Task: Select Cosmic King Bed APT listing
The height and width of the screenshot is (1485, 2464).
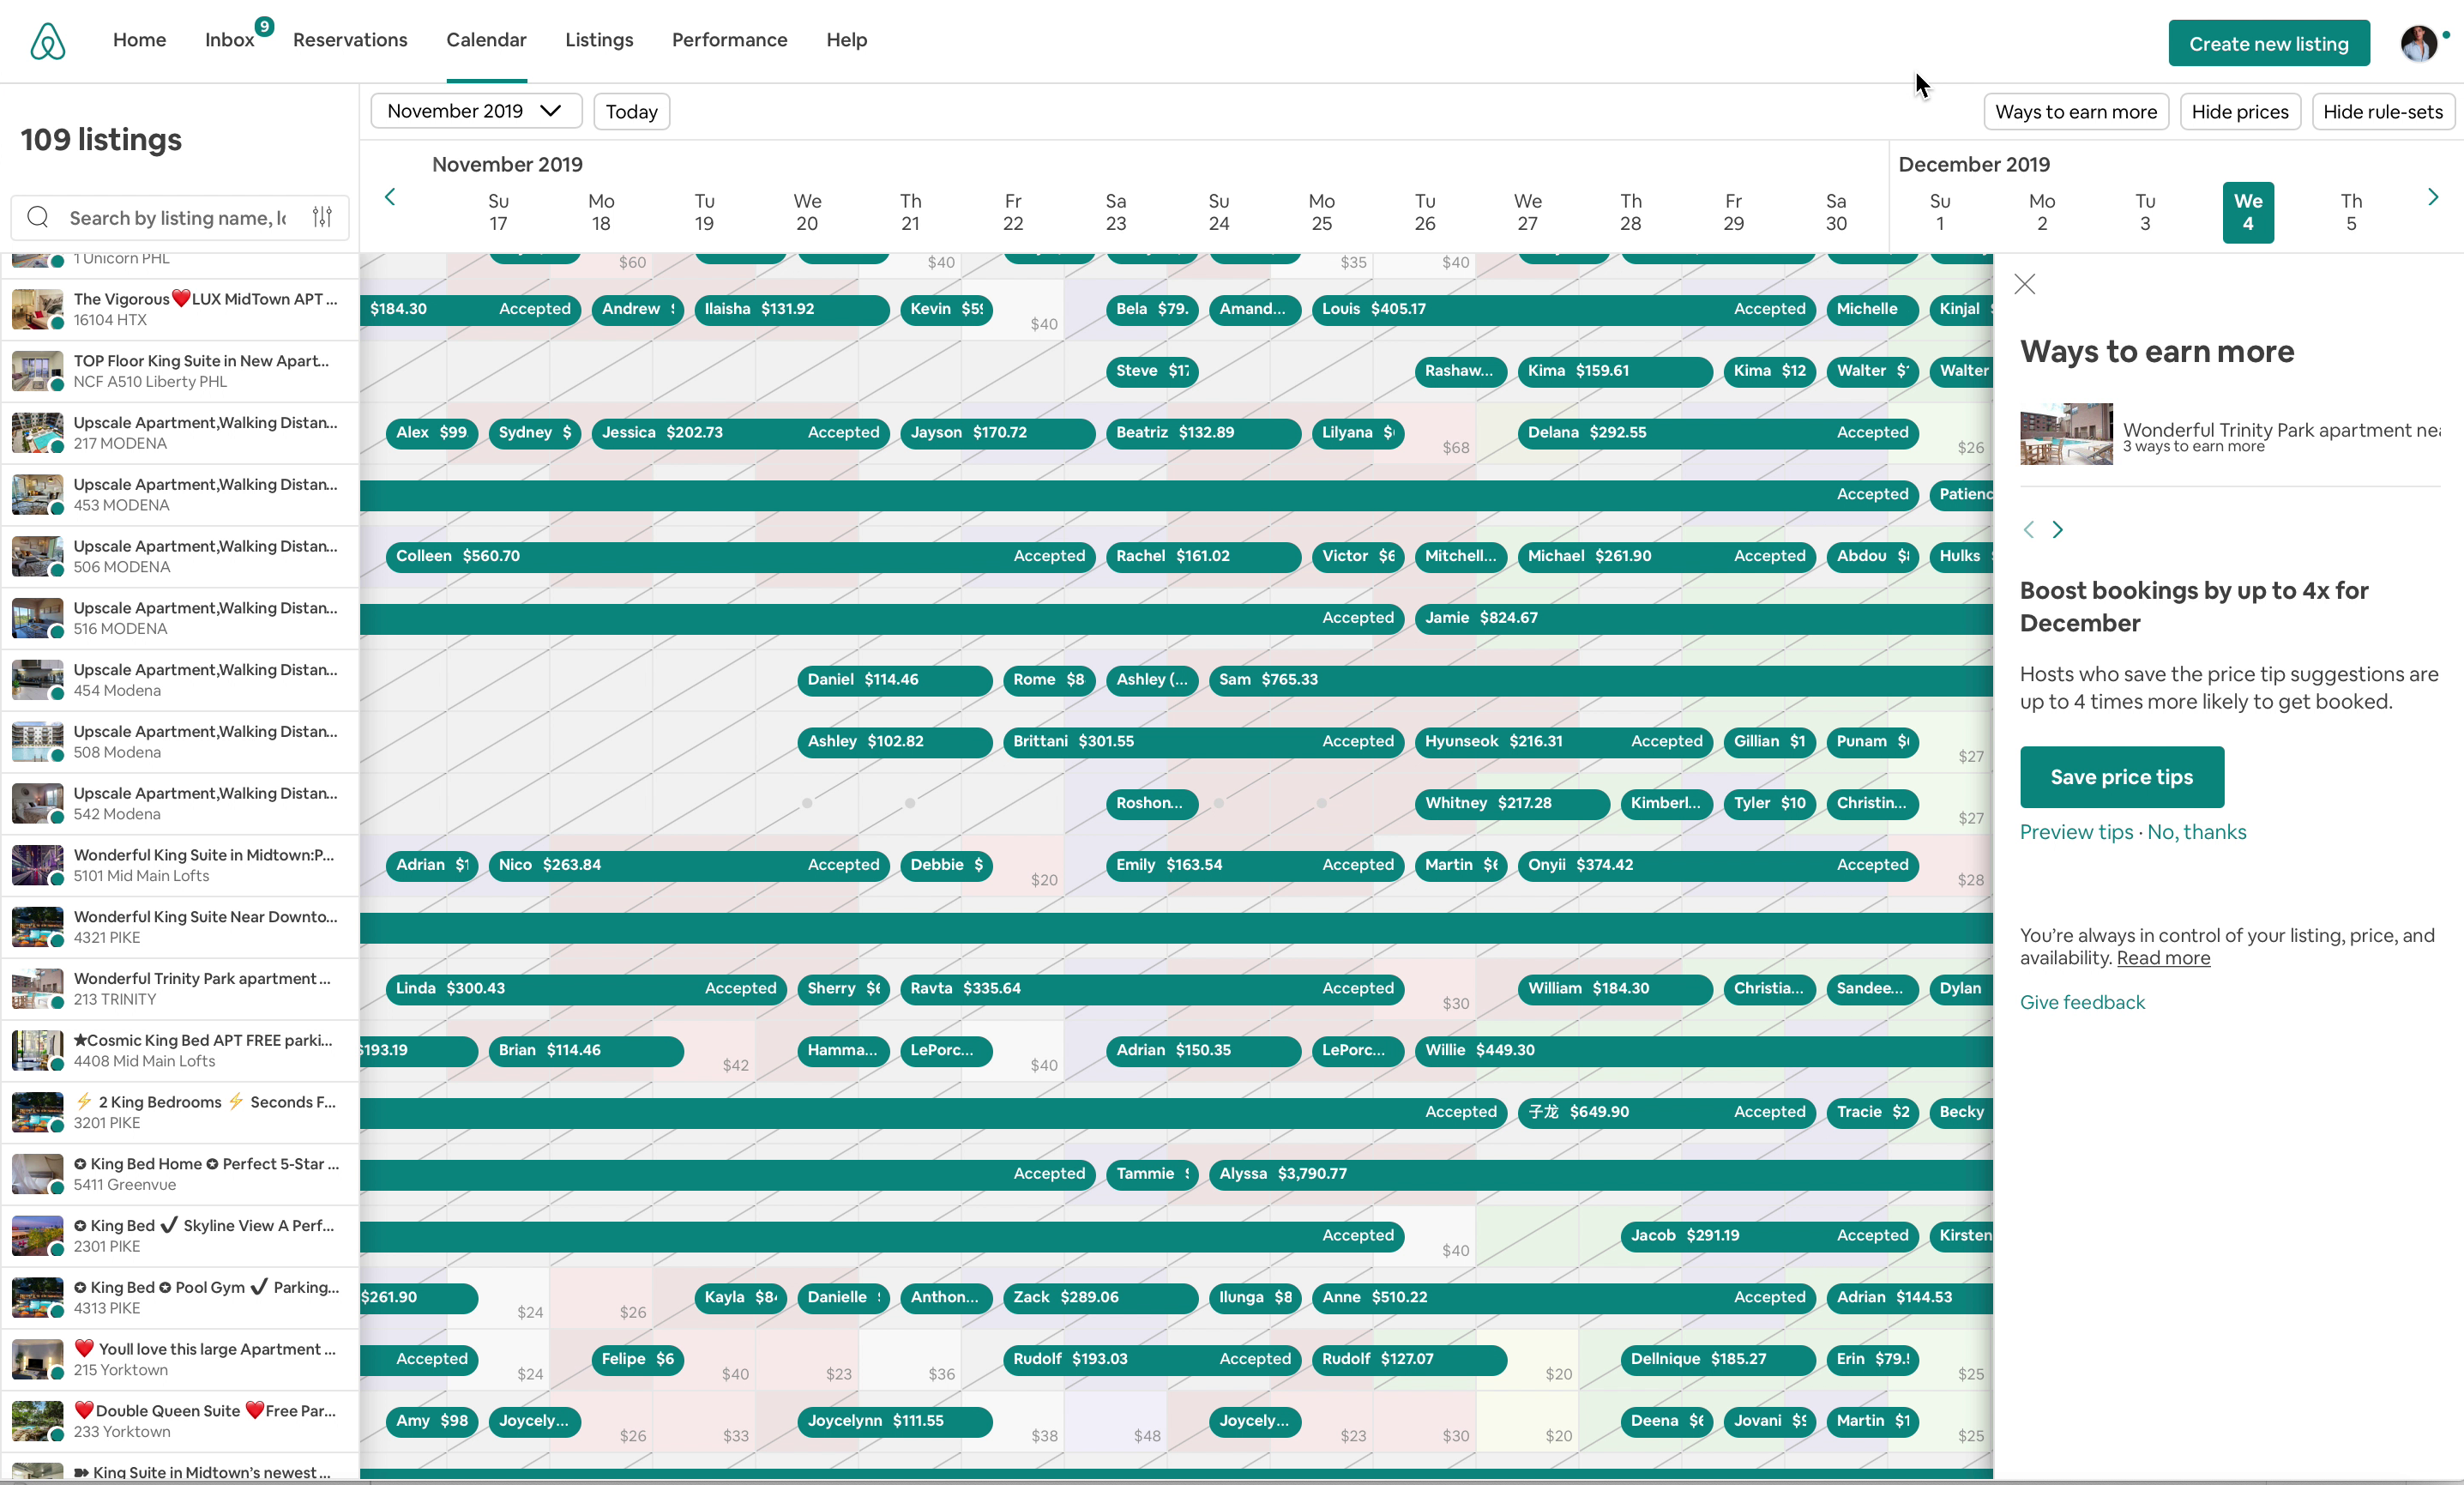Action: pyautogui.click(x=180, y=1050)
